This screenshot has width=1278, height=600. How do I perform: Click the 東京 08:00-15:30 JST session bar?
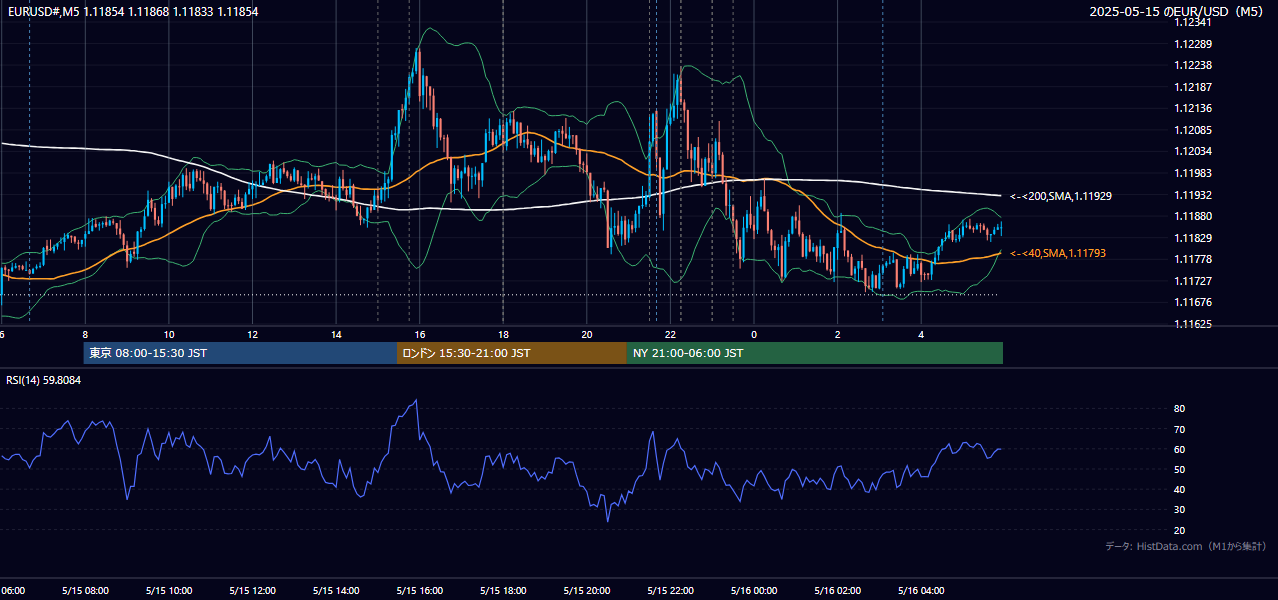(240, 353)
